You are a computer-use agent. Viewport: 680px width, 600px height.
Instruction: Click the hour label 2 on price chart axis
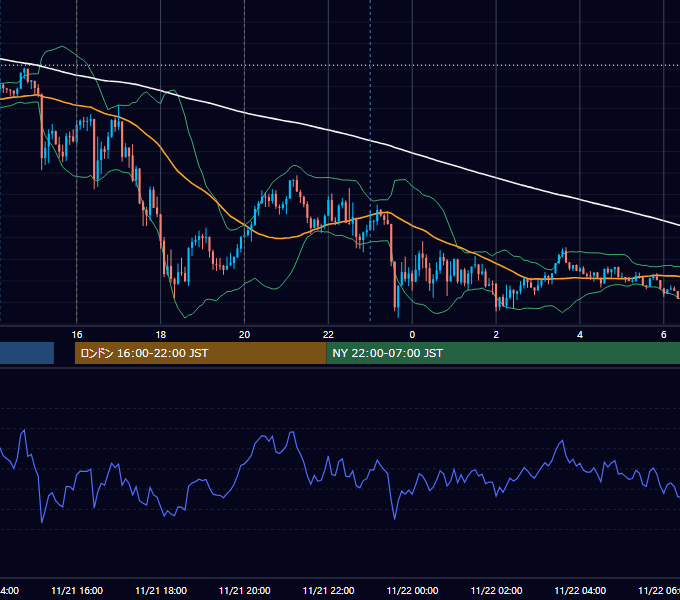click(496, 334)
